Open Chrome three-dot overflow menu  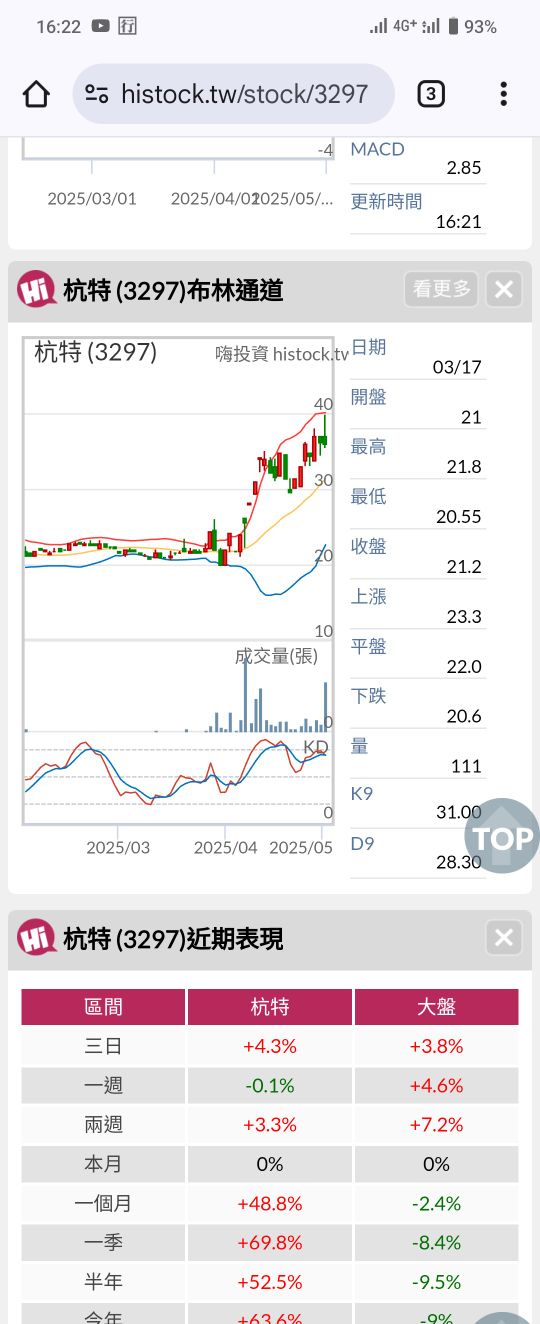point(503,94)
